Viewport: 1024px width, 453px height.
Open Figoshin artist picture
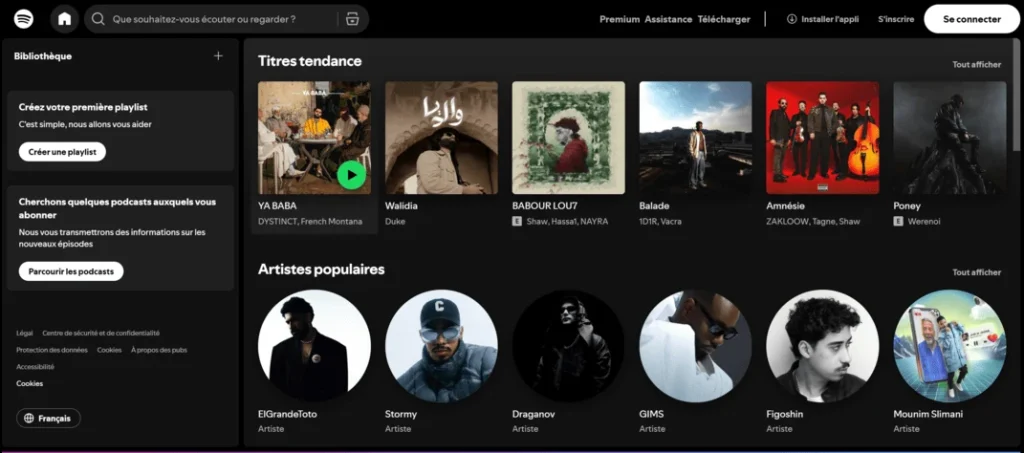(x=822, y=346)
